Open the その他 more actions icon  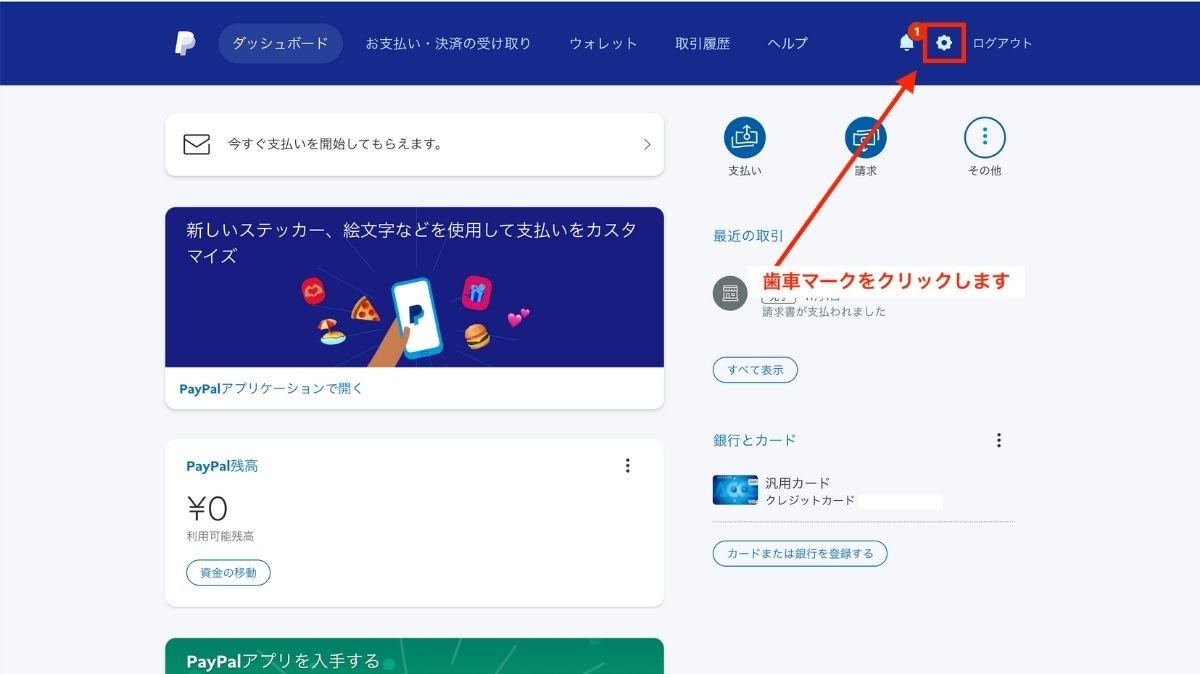coord(985,137)
